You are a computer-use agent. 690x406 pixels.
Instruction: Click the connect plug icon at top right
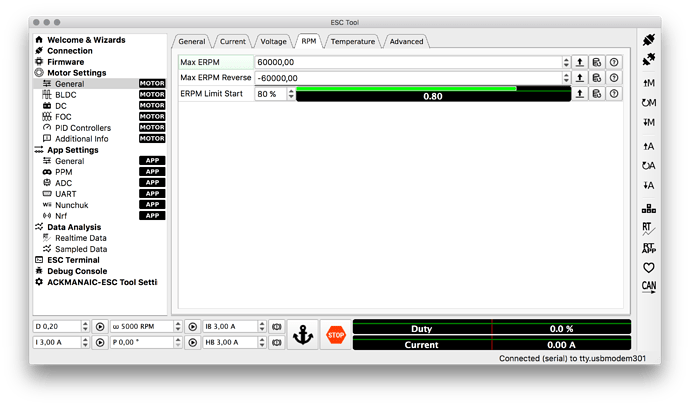click(x=649, y=40)
